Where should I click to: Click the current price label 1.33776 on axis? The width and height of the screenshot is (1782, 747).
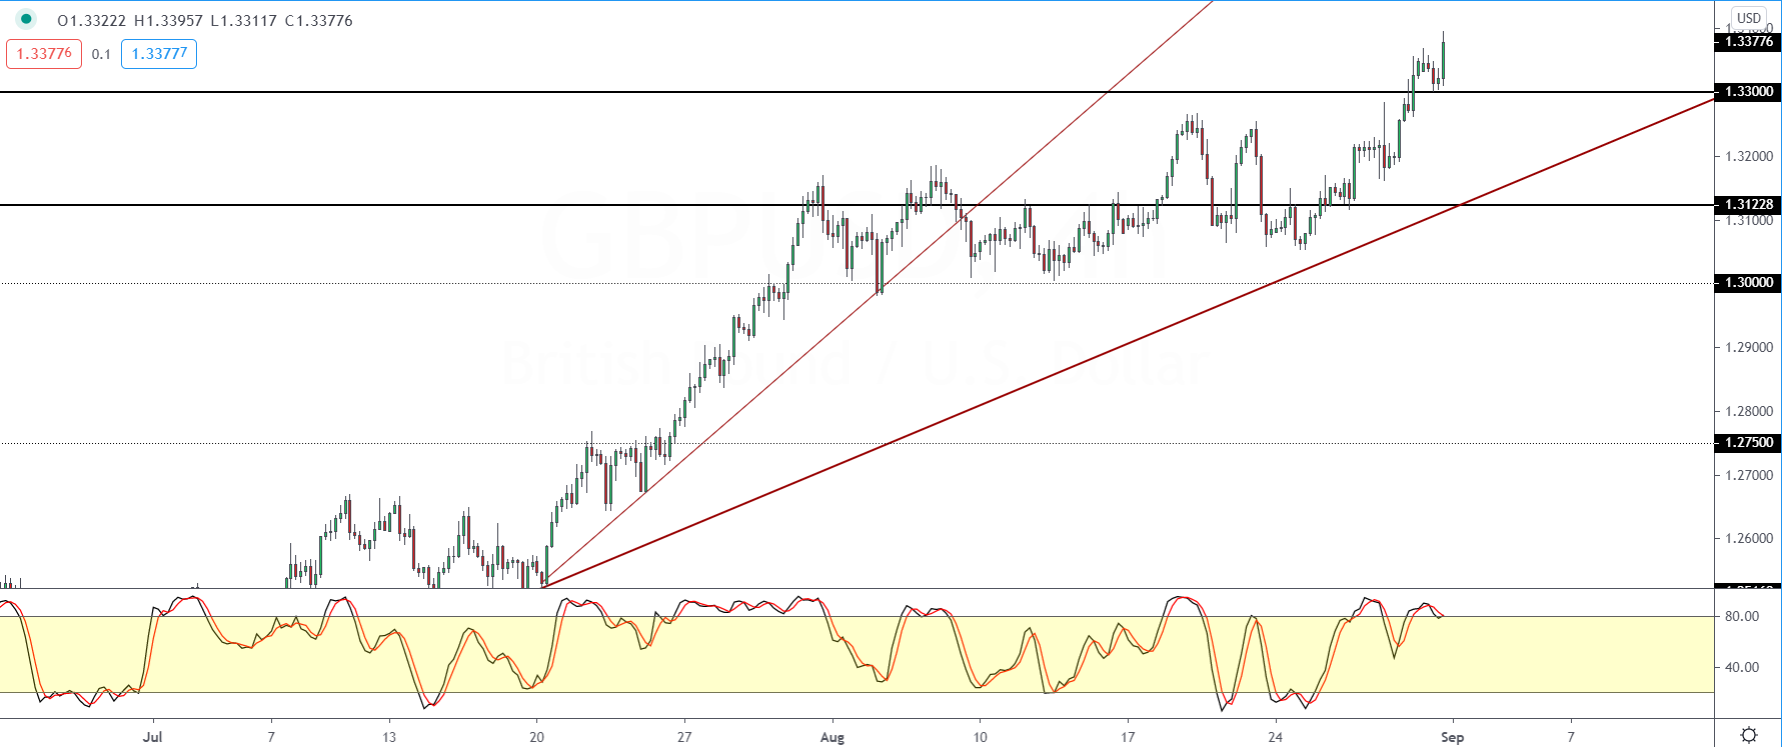[x=1748, y=41]
